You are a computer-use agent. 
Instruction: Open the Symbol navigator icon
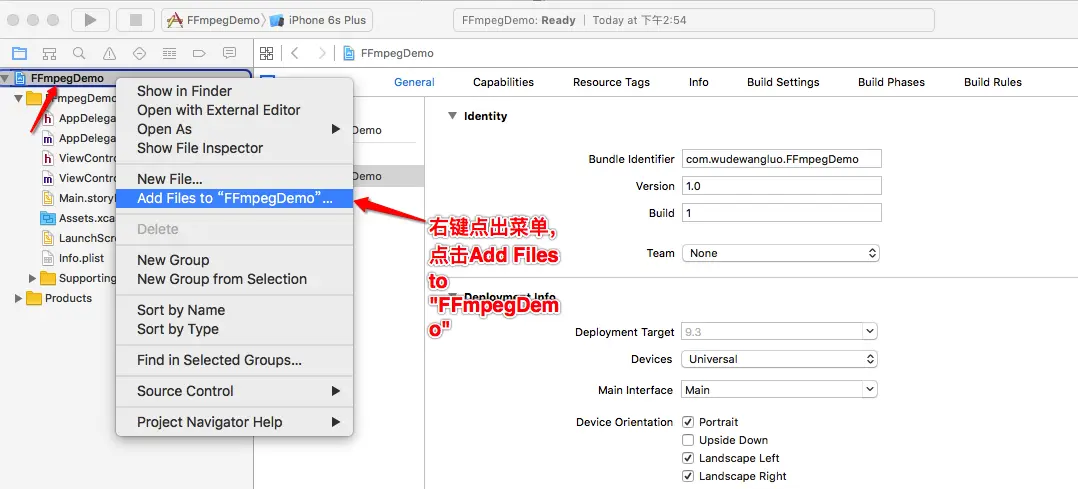pos(50,53)
